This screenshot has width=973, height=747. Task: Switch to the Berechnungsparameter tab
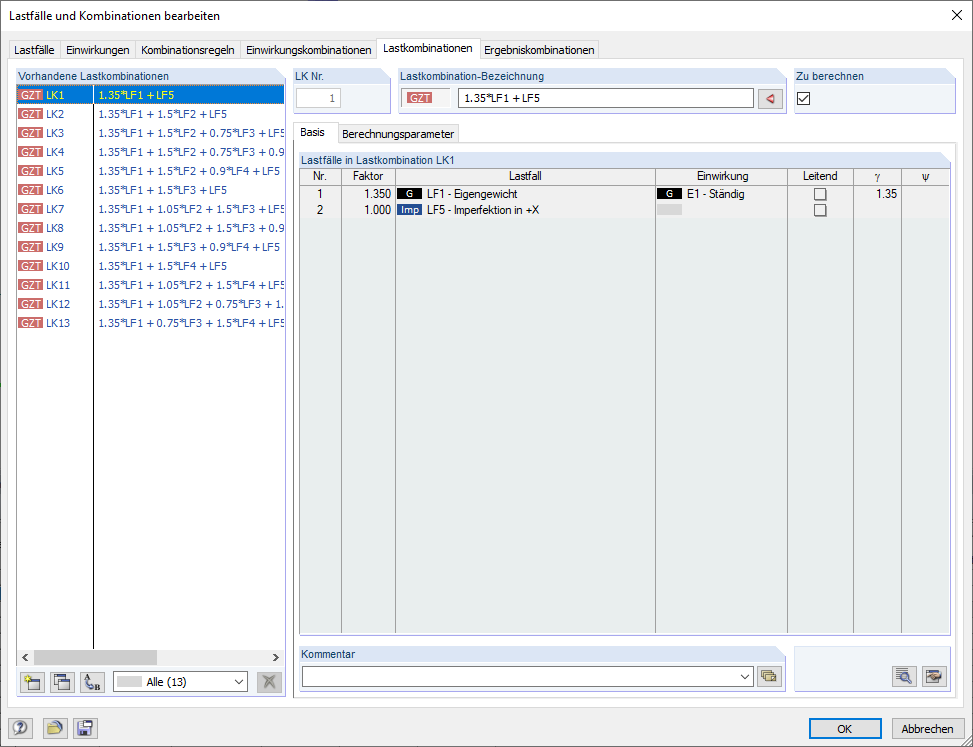point(400,132)
